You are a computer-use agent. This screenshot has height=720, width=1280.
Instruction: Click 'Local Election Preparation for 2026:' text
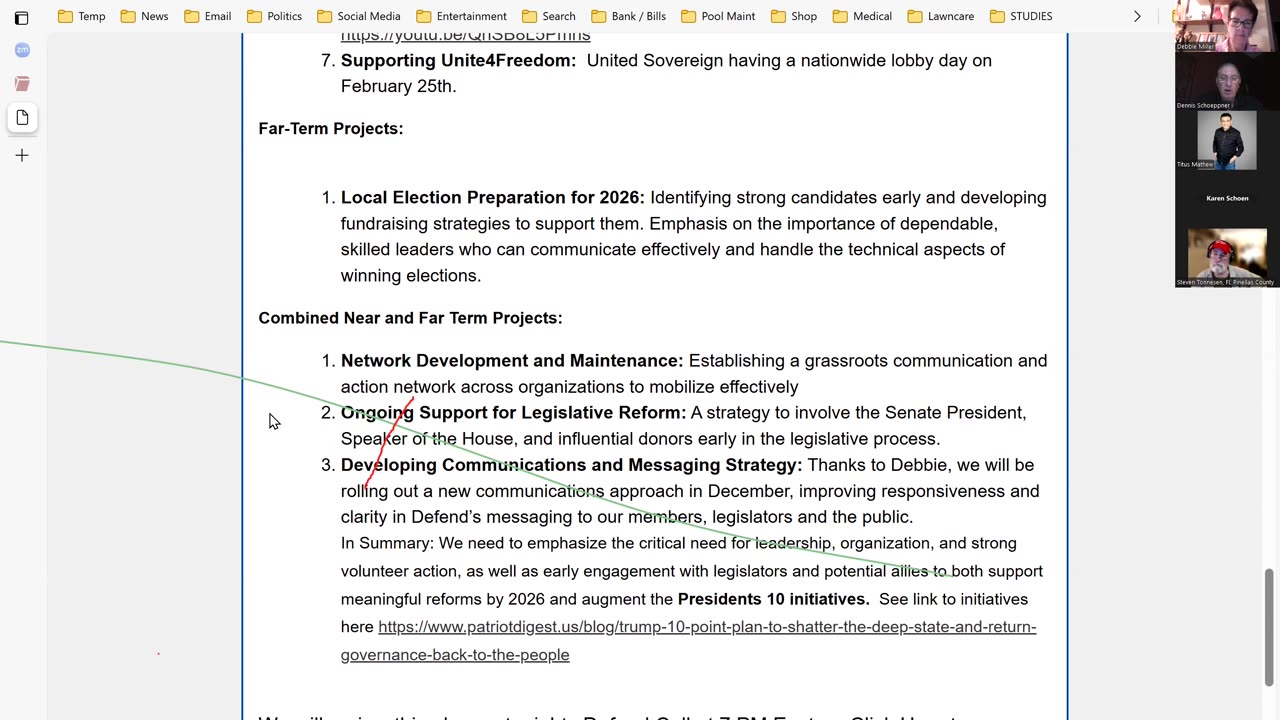click(493, 198)
